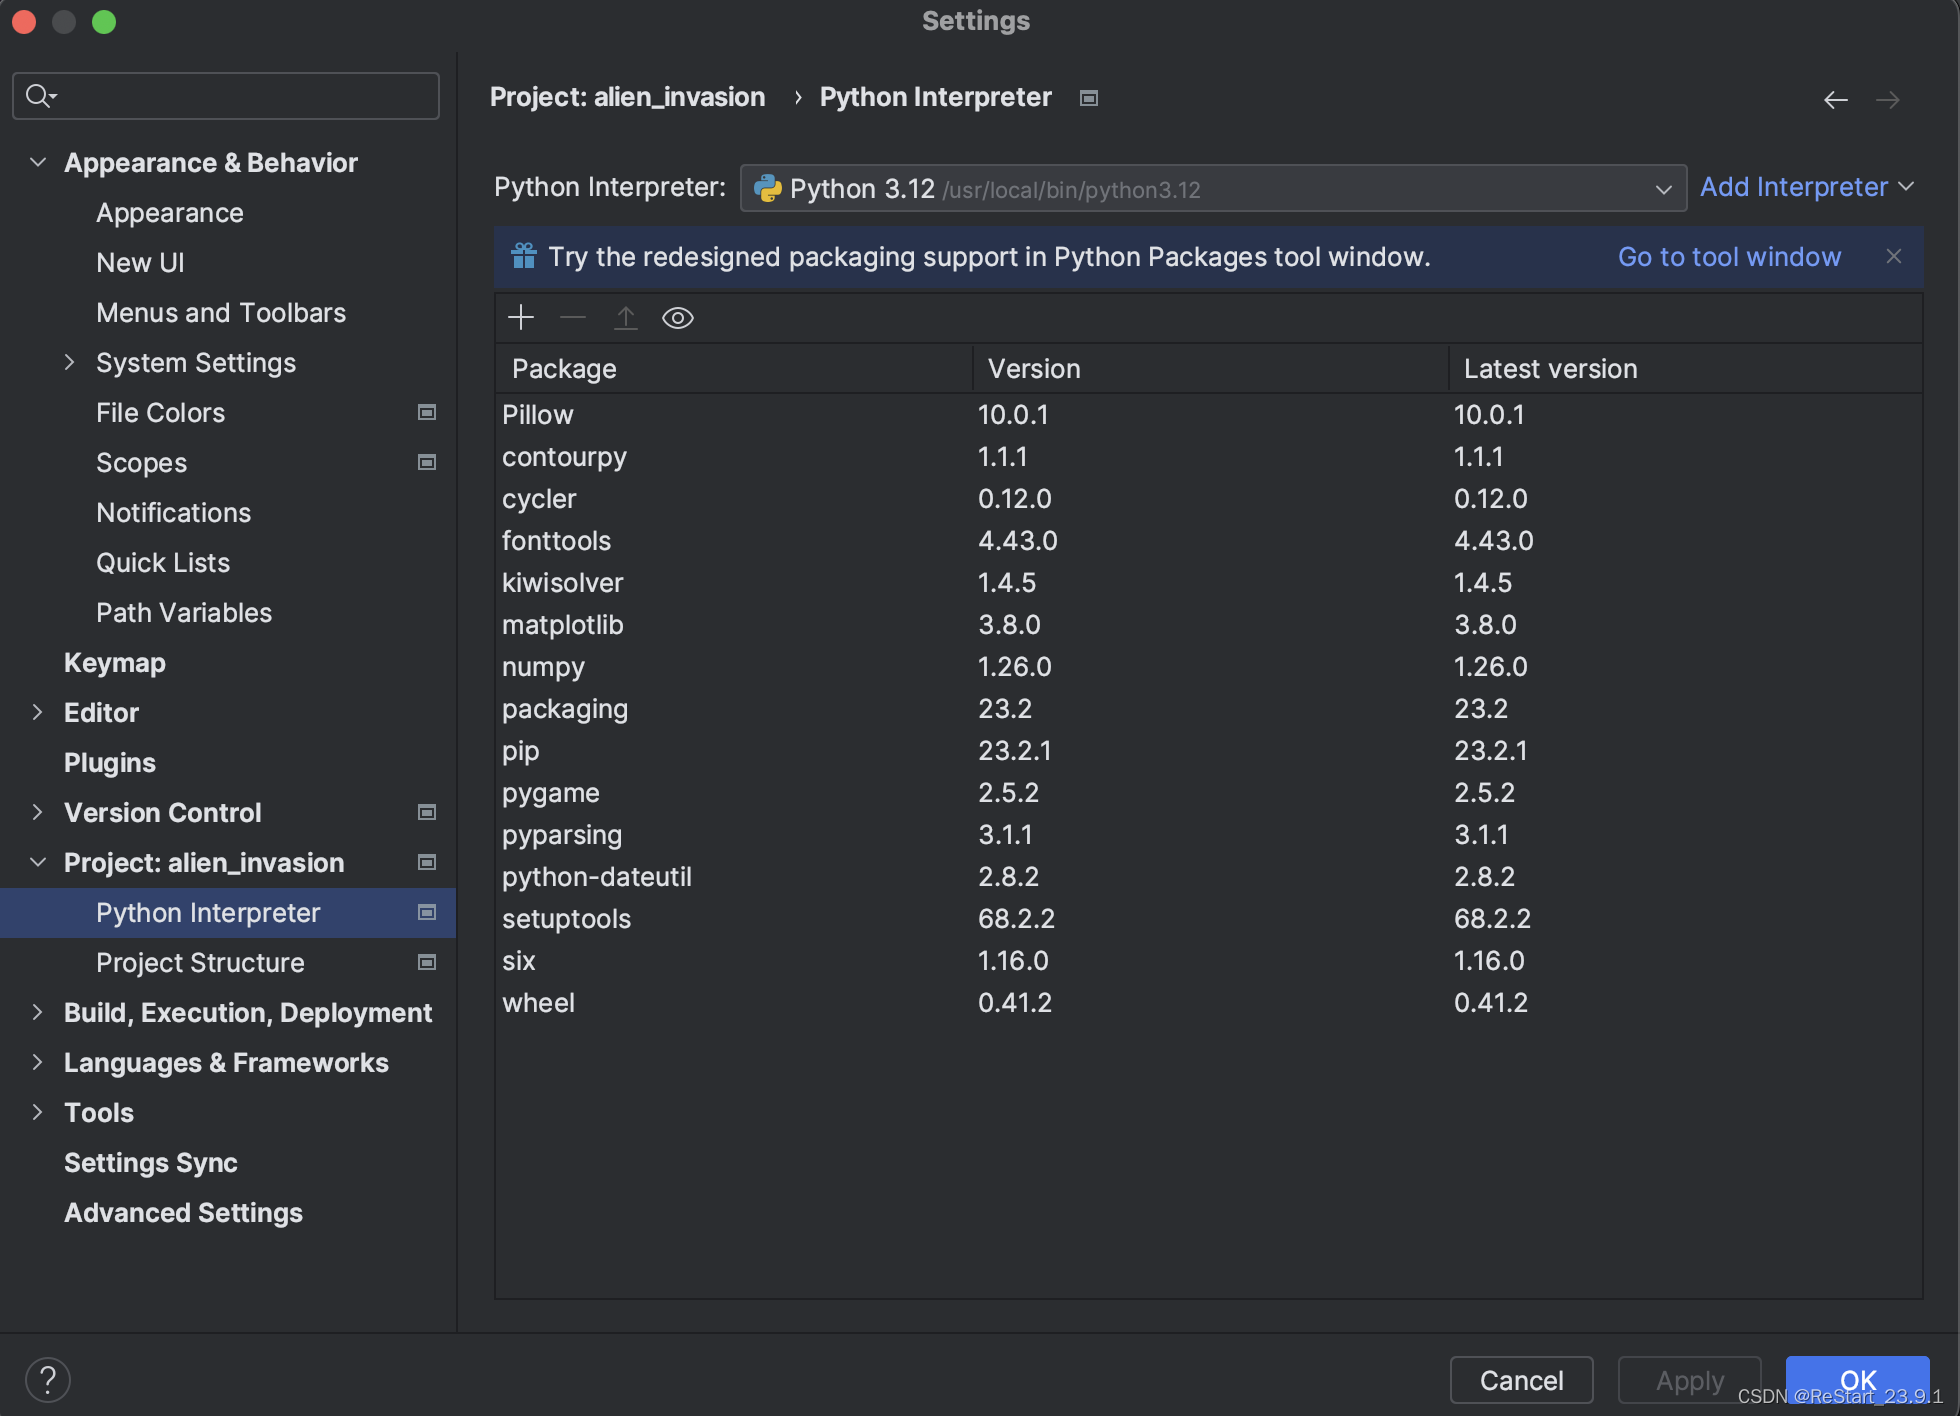The height and width of the screenshot is (1416, 1960).
Task: Click Go to tool window link
Action: coord(1729,257)
